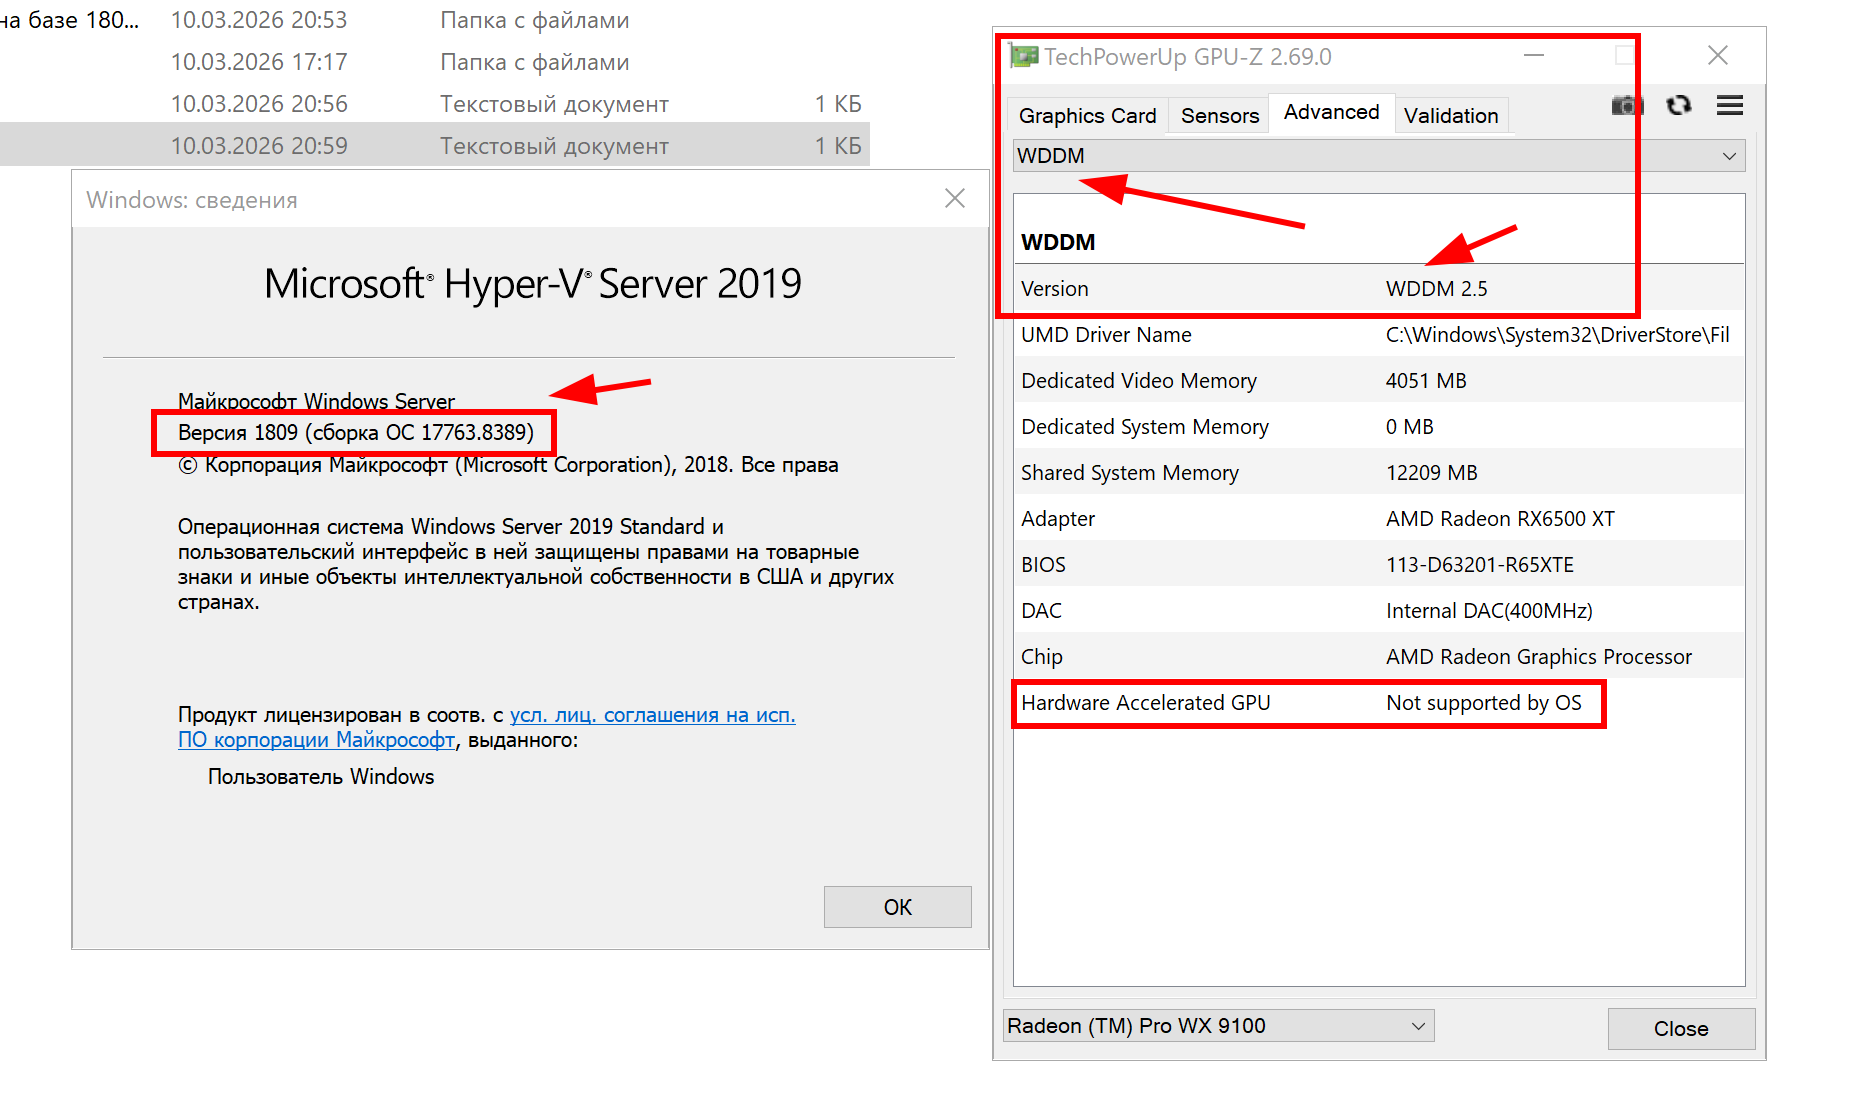
Task: Select the Hardware Accelerated GPU row
Action: coord(1379,702)
